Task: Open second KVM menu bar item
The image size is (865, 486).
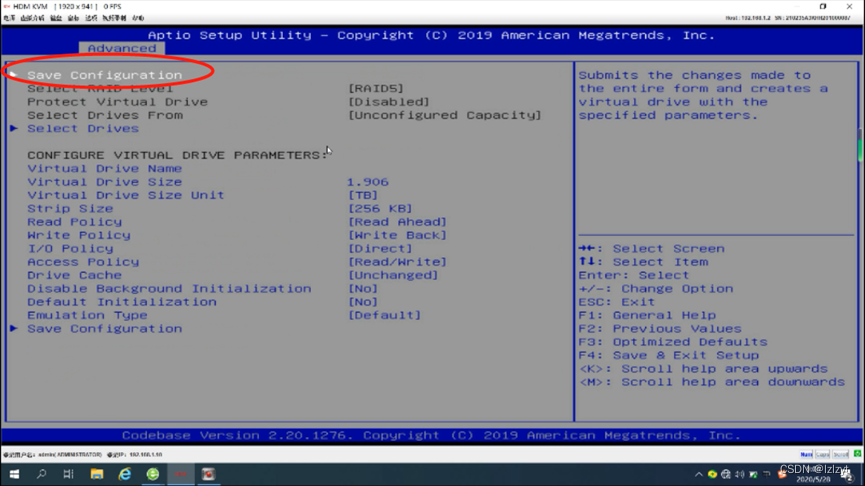Action: point(32,18)
